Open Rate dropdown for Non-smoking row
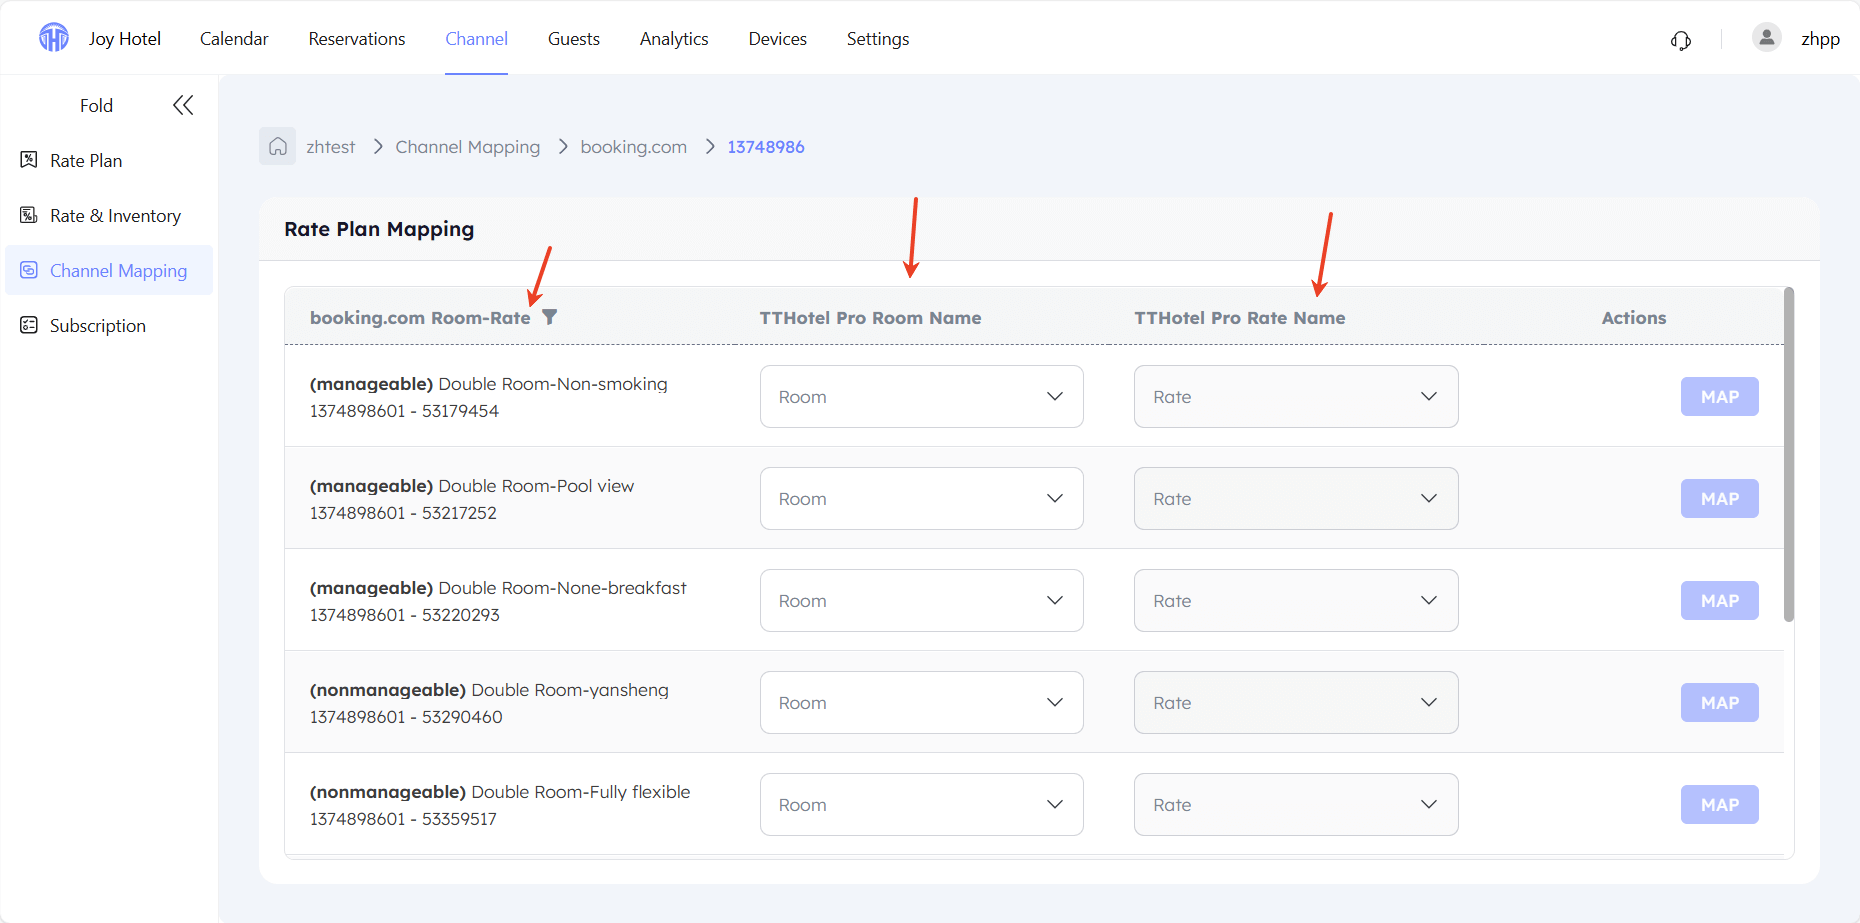Screen dimensions: 1860x923 click(1296, 396)
